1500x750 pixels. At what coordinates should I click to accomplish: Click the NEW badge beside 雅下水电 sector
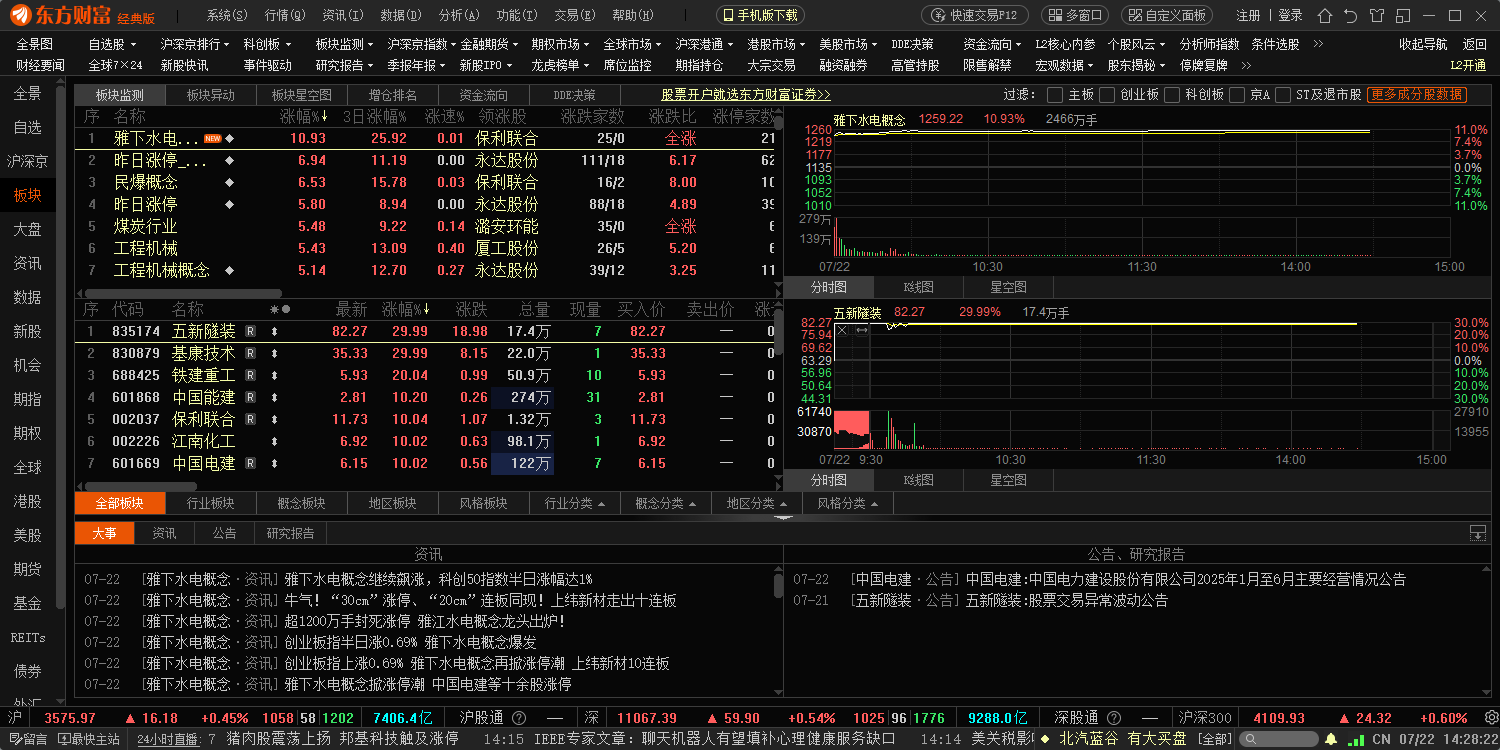[212, 138]
